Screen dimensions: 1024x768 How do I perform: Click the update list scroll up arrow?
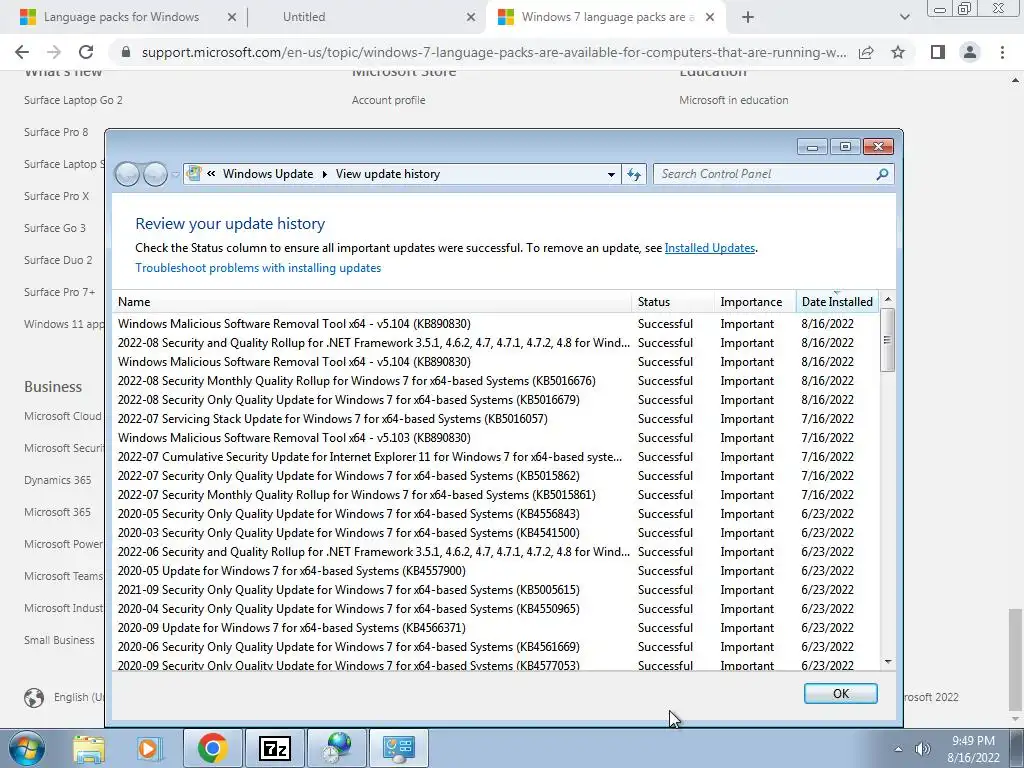[x=888, y=299]
